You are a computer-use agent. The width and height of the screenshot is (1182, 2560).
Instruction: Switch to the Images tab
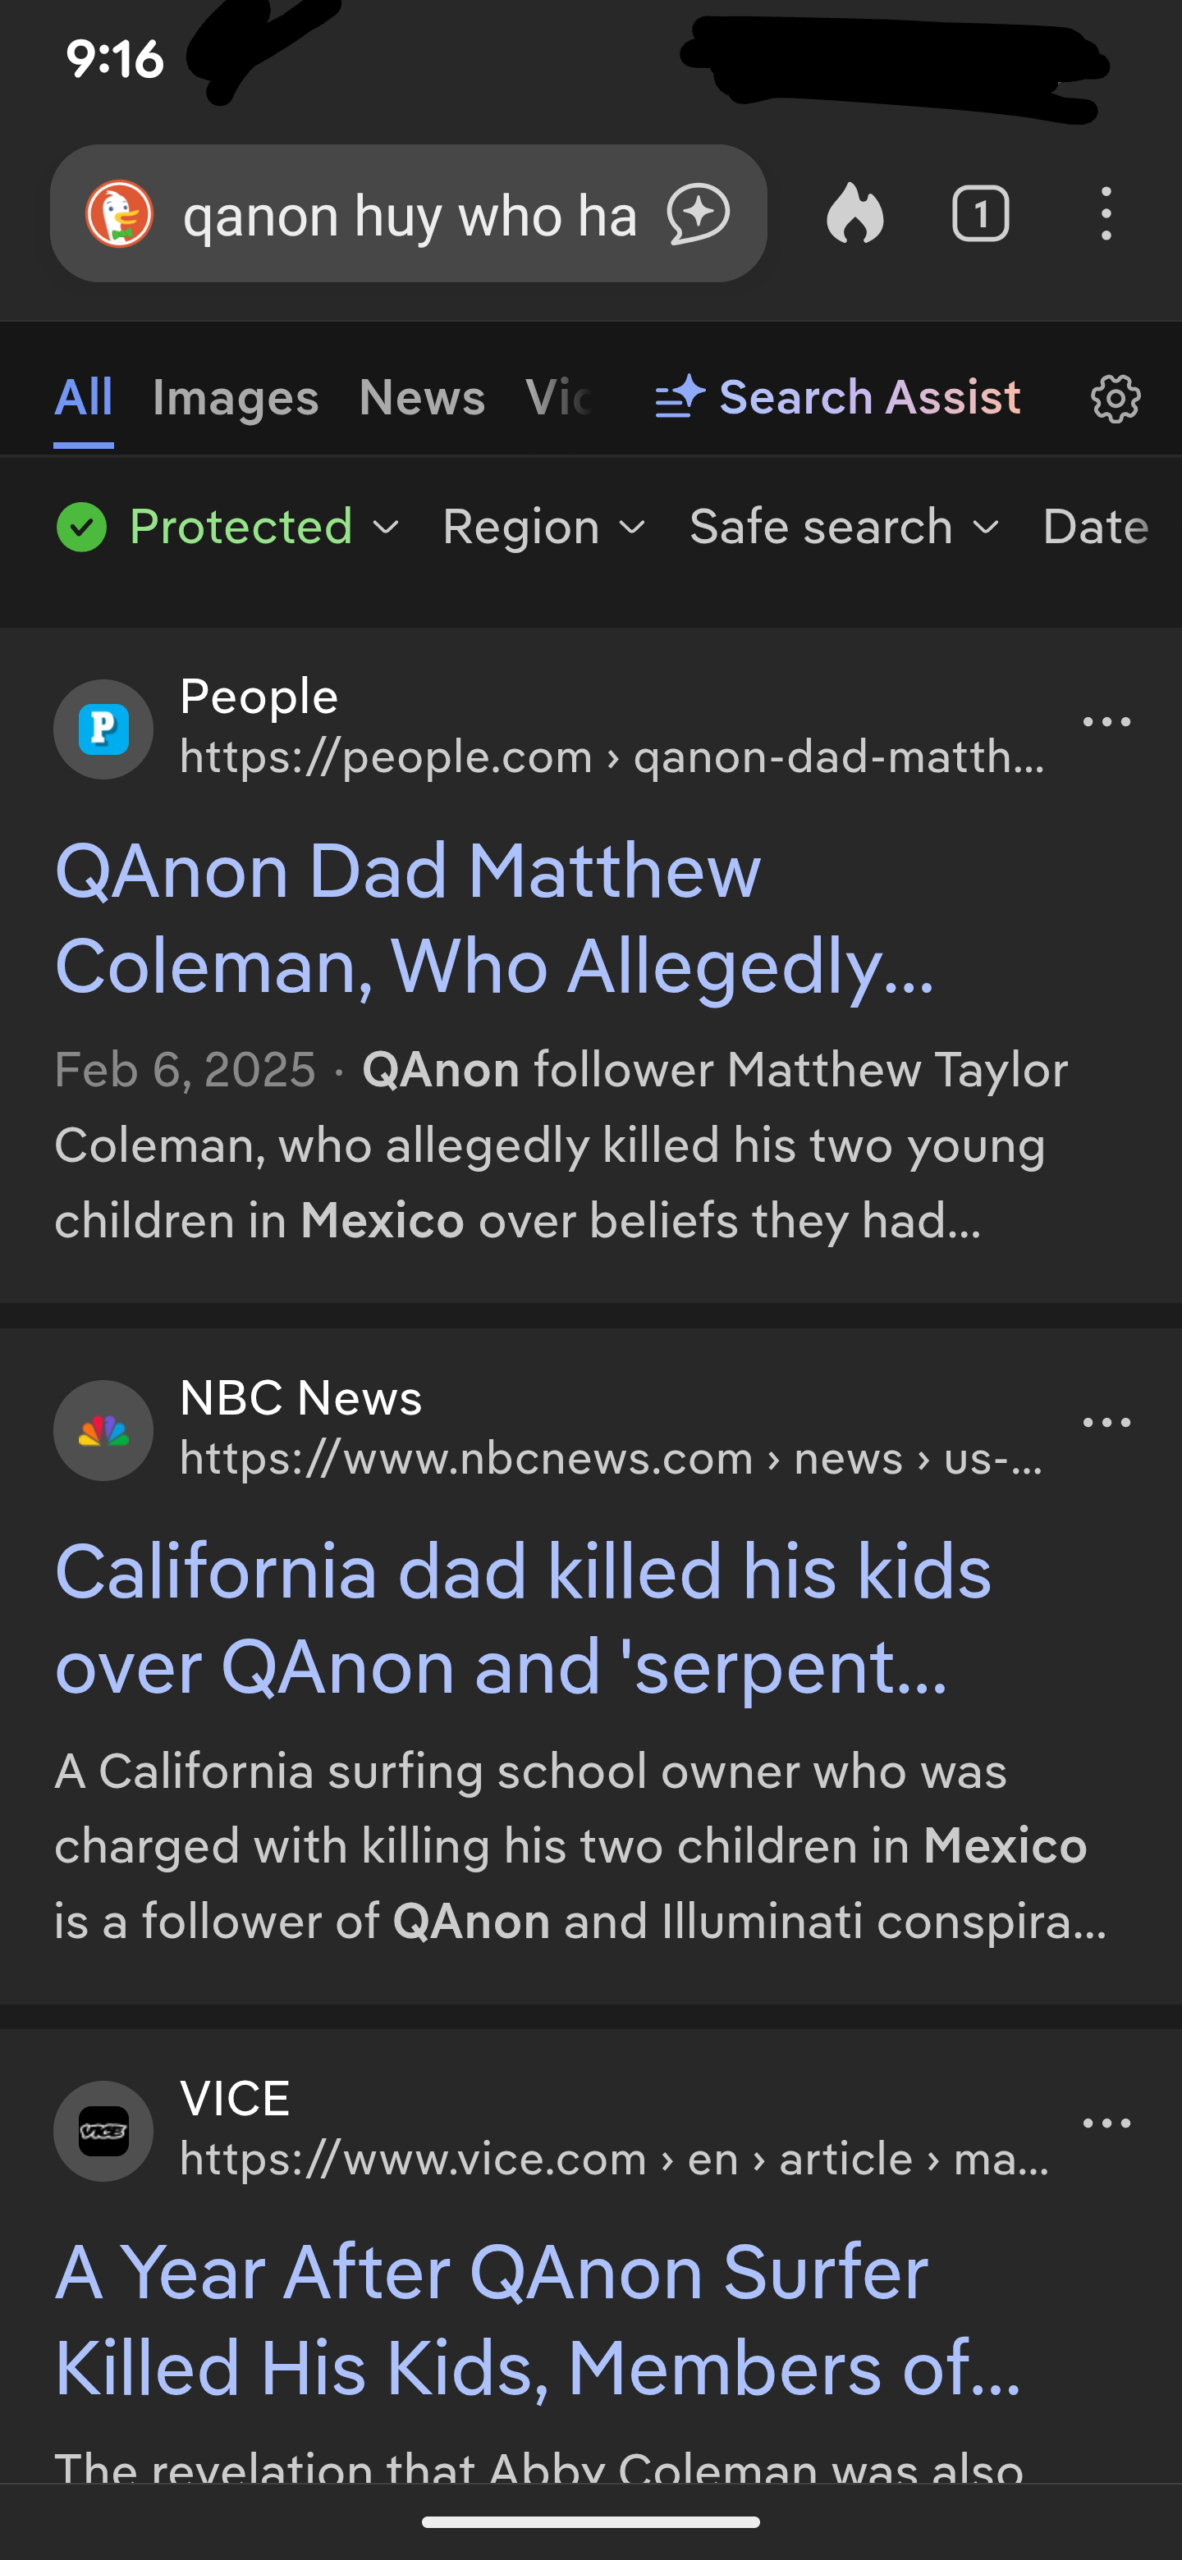coord(235,398)
